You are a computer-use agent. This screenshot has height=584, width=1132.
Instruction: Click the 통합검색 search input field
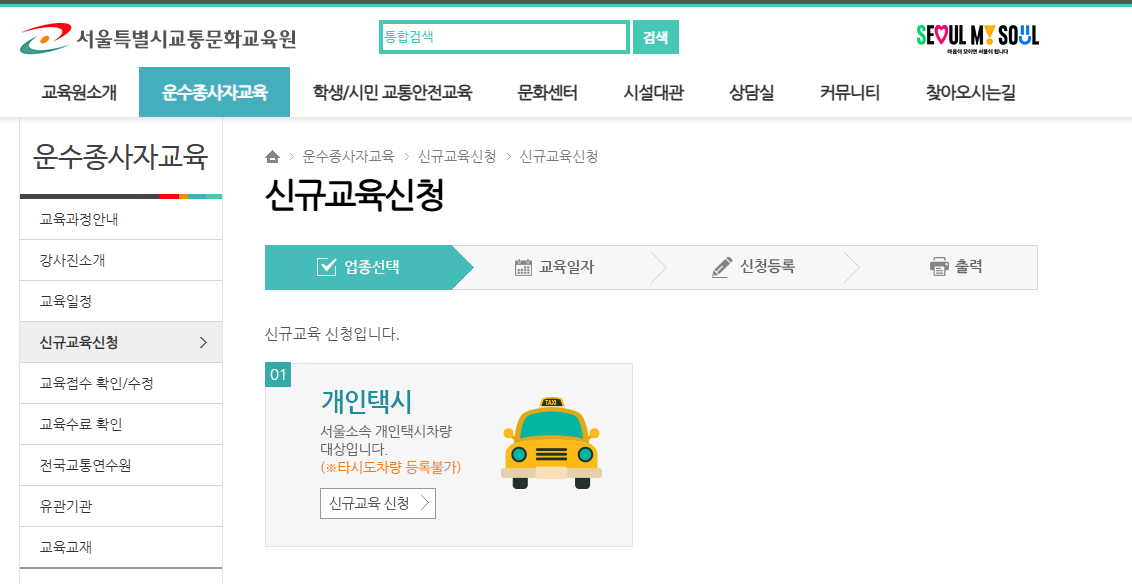[x=503, y=36]
